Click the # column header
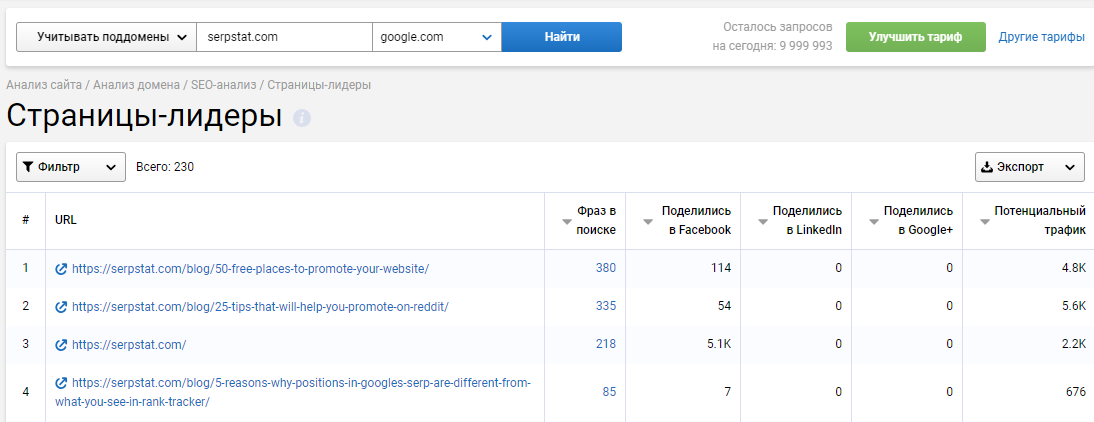Screen dimensions: 1094x422 25,220
